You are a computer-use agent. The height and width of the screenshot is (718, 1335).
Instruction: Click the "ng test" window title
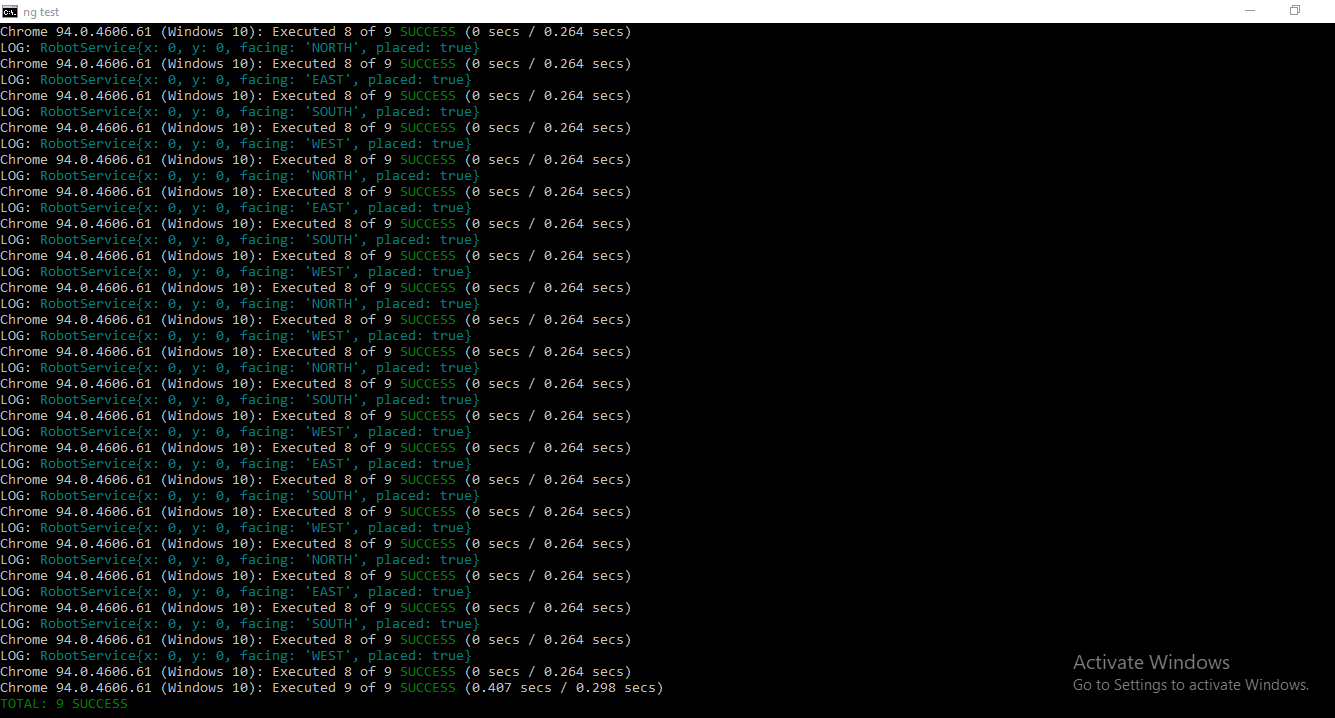tap(41, 12)
